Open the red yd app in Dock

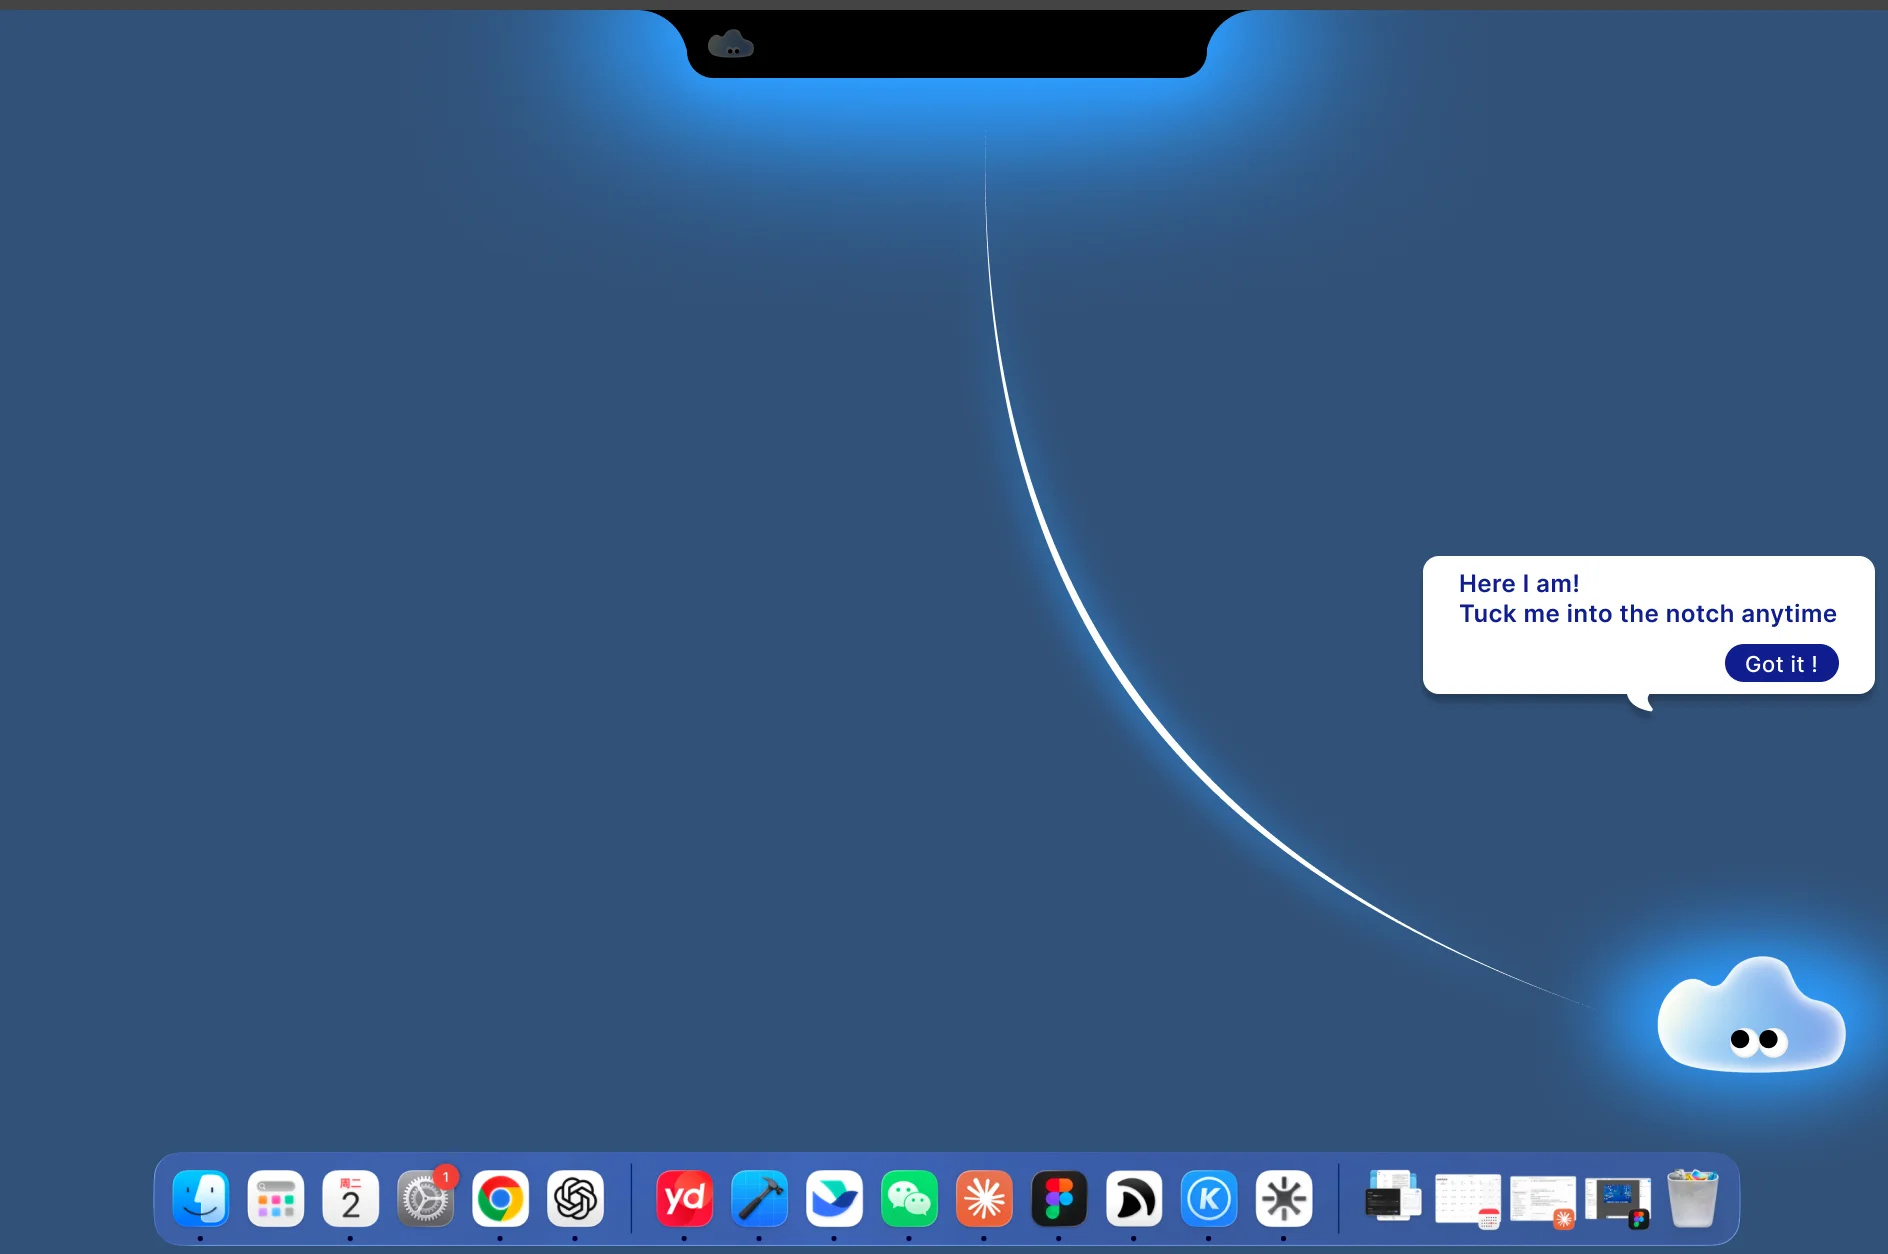685,1198
